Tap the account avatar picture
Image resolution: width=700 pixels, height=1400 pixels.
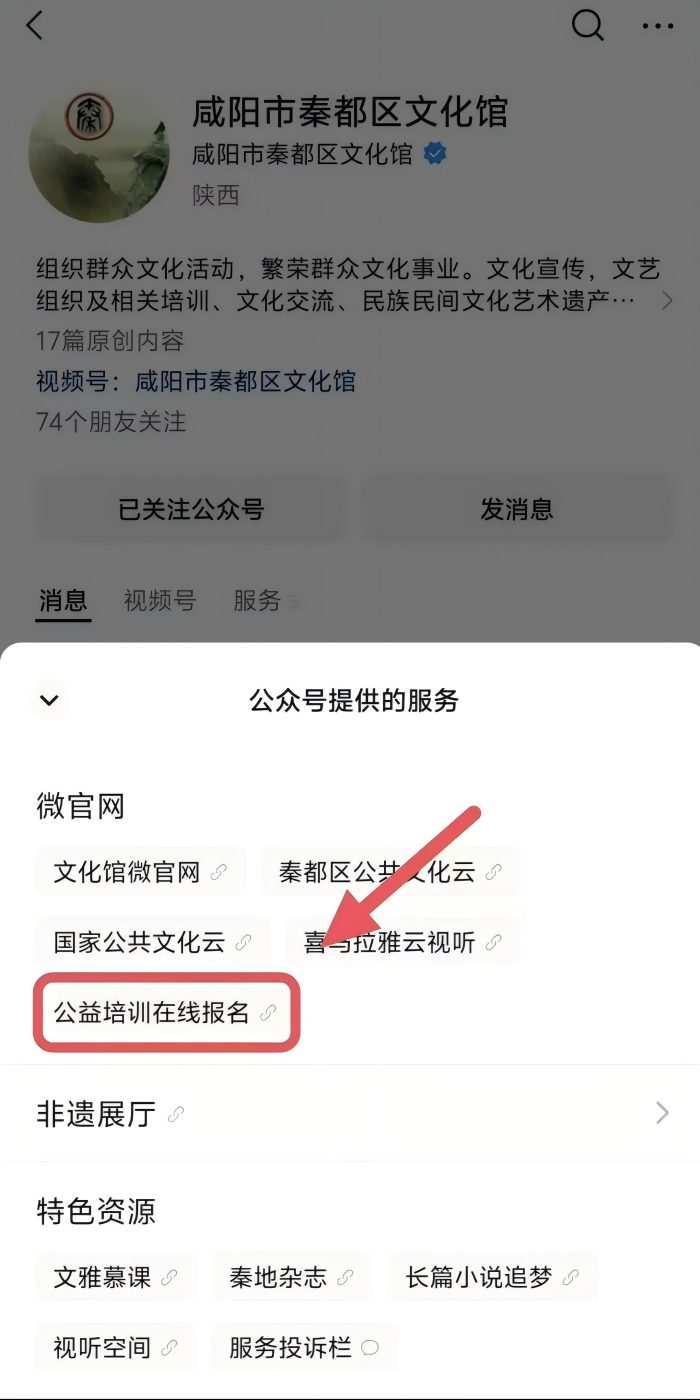[99, 153]
